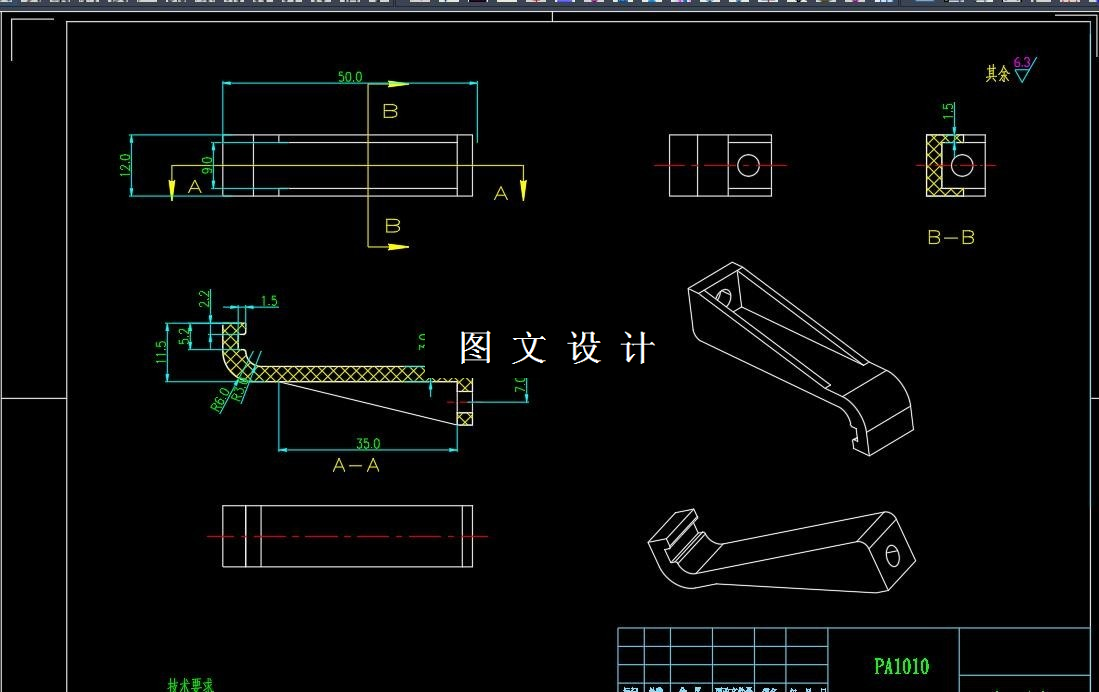Viewport: 1099px width, 692px height.
Task: Select the 9.0 vertical dimension text
Action: 207,165
